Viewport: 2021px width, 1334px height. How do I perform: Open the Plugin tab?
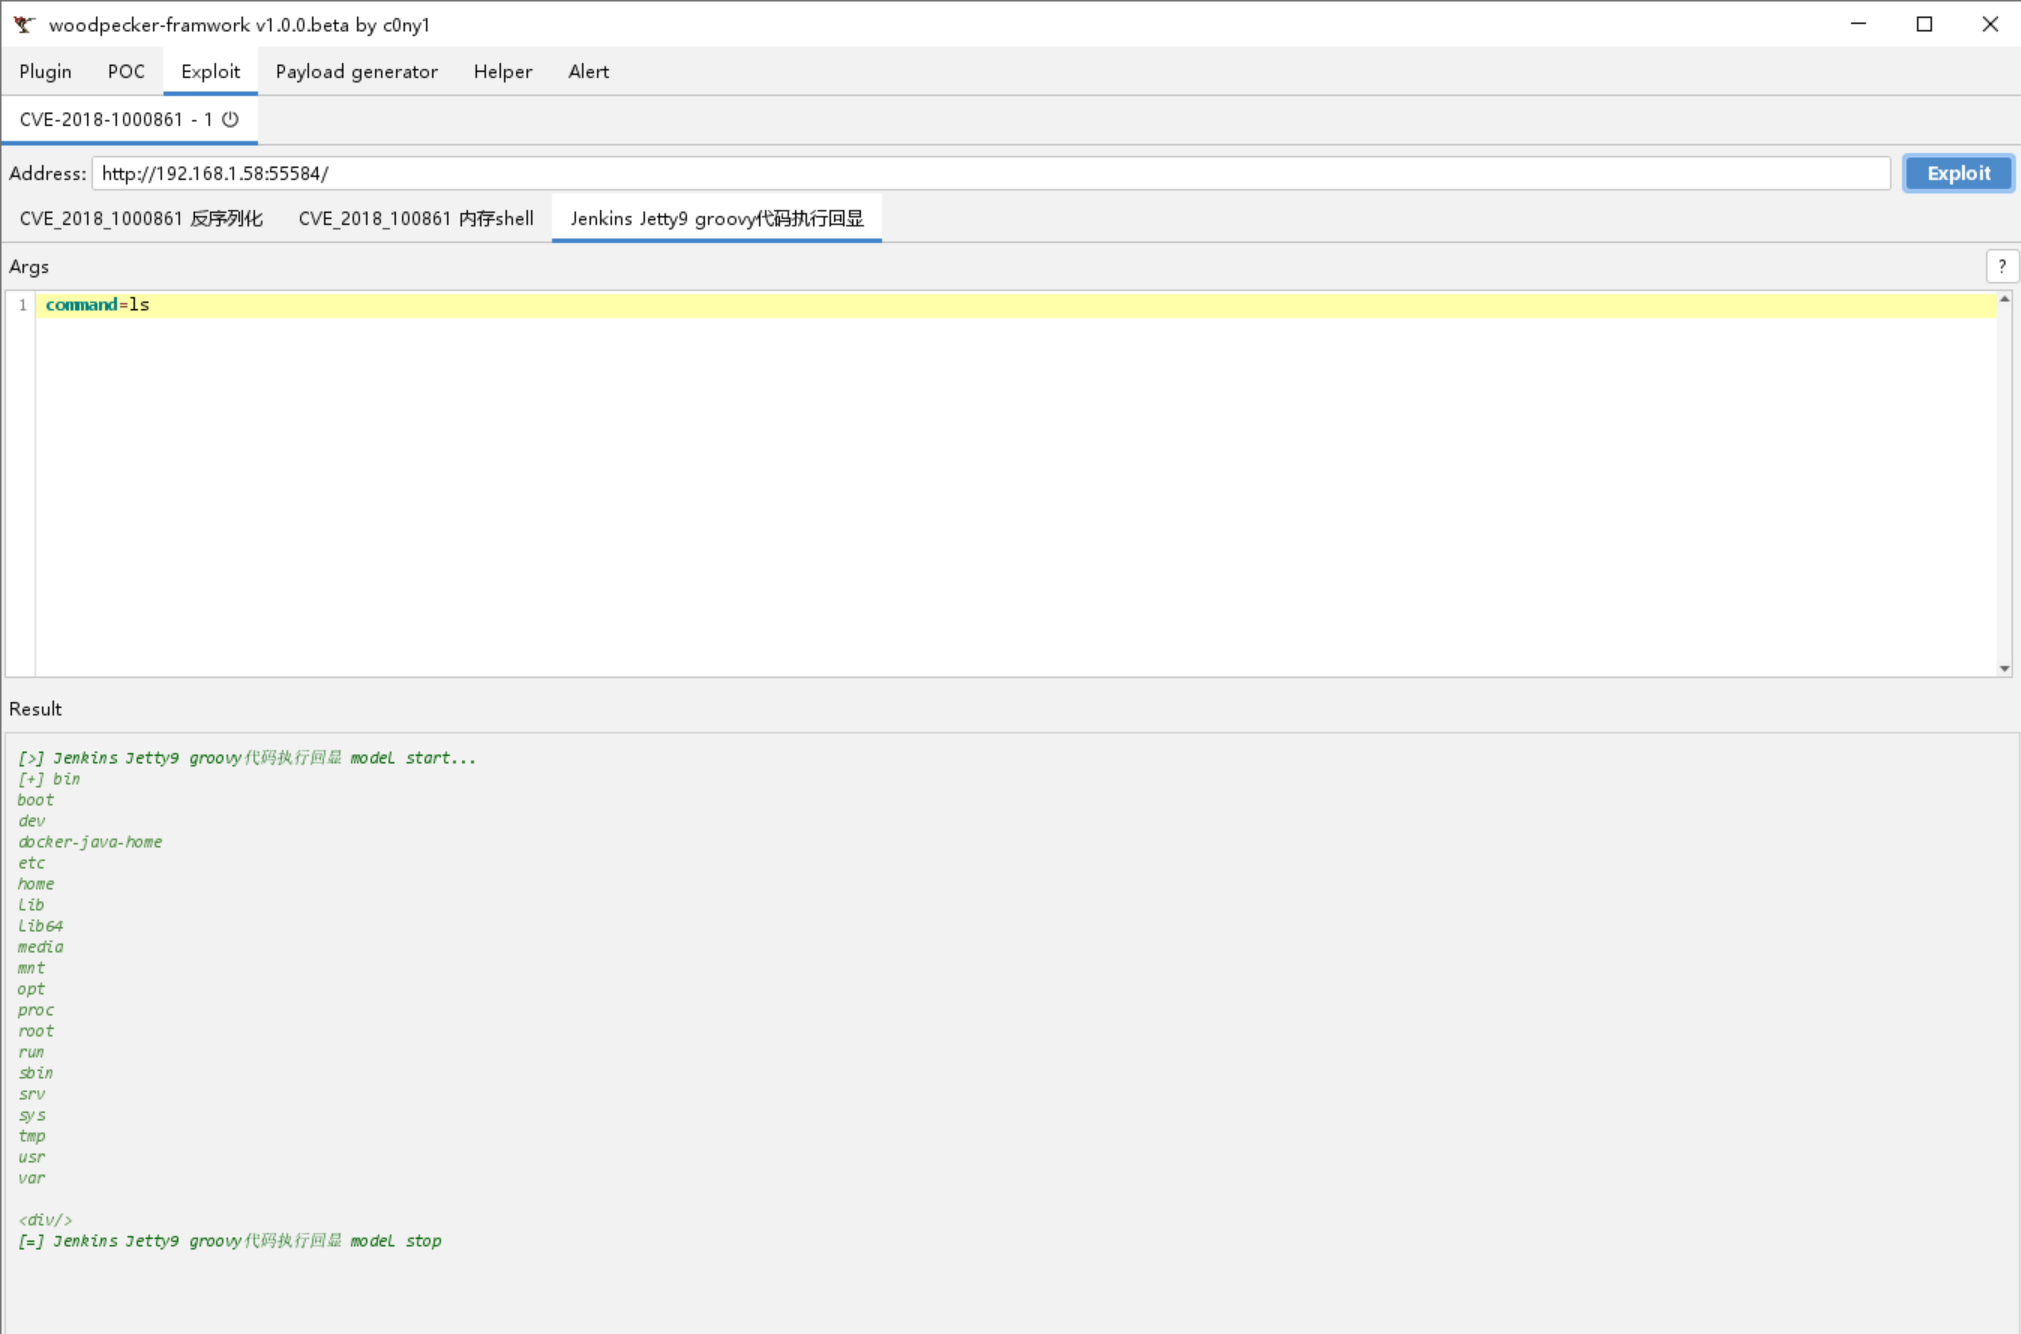45,71
